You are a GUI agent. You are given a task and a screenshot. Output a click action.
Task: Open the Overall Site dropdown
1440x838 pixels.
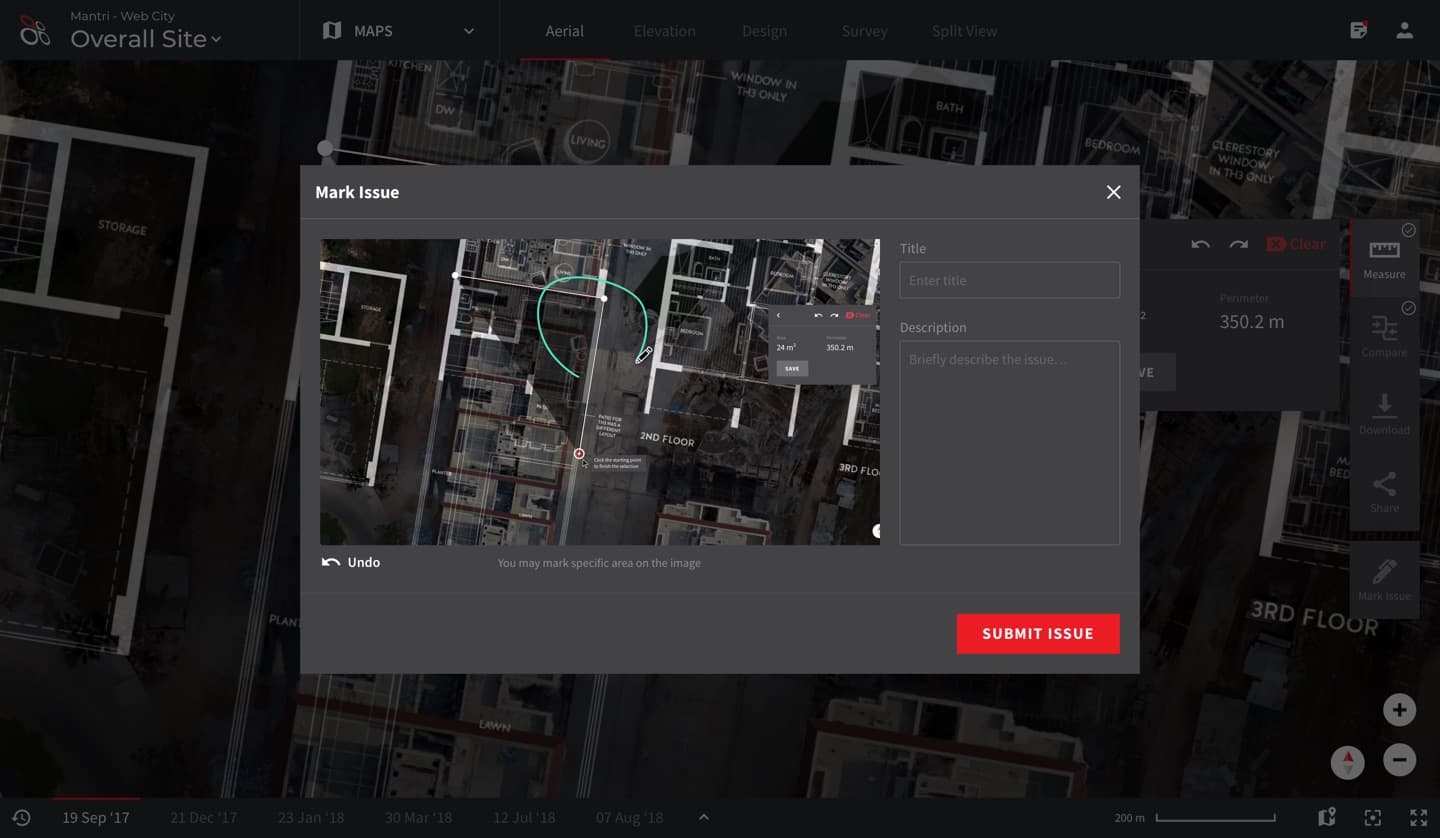(146, 39)
